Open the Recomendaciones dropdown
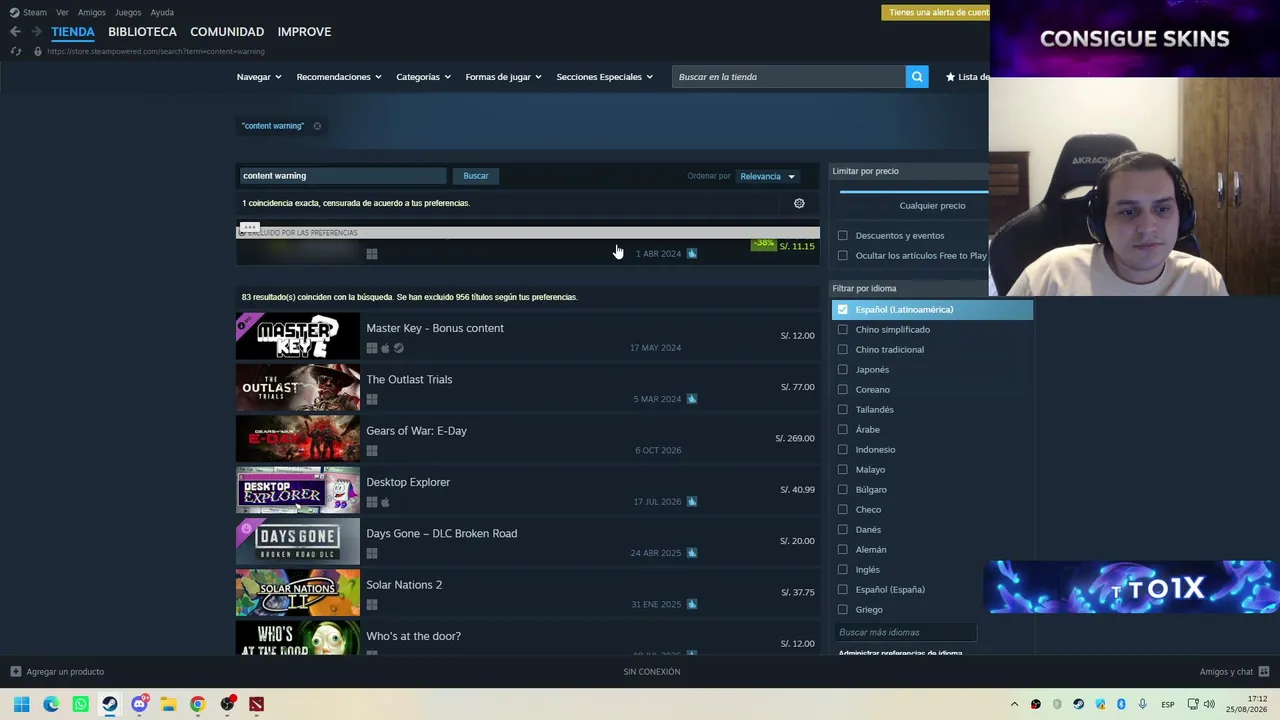Viewport: 1280px width, 720px height. click(x=339, y=77)
